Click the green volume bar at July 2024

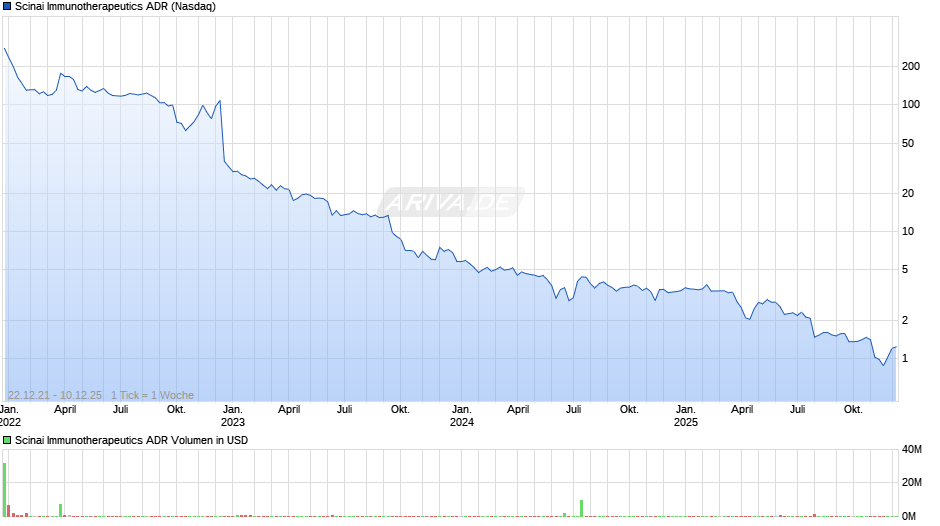coord(582,508)
